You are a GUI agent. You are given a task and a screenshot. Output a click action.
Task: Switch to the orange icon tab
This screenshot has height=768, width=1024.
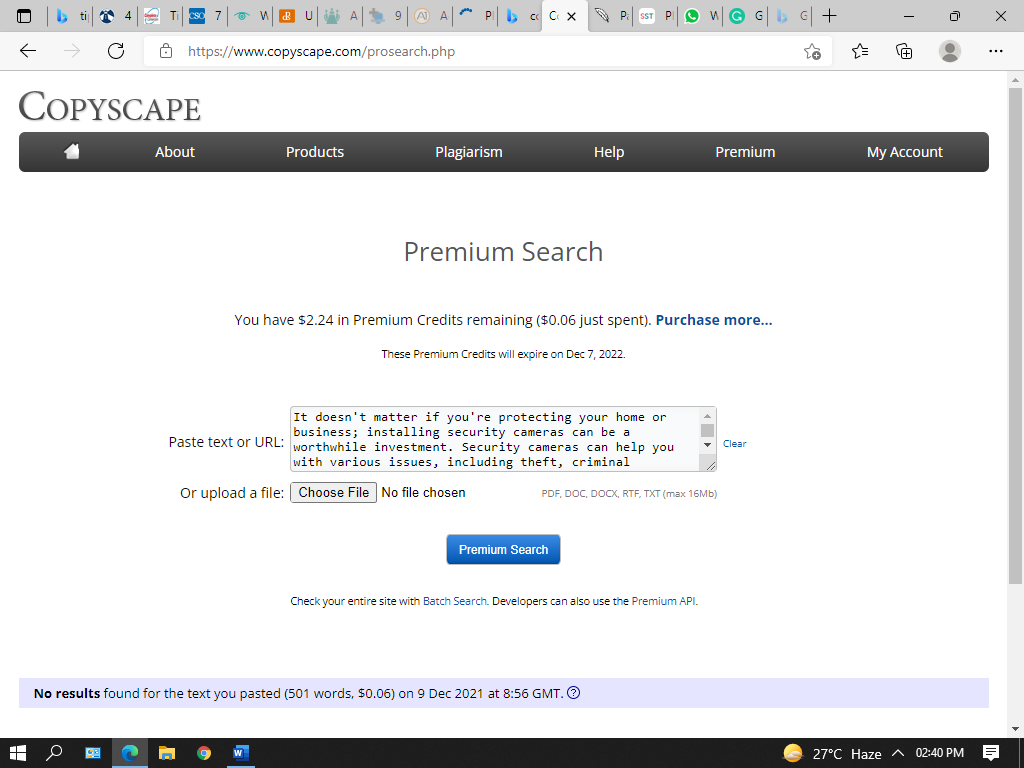[x=295, y=16]
